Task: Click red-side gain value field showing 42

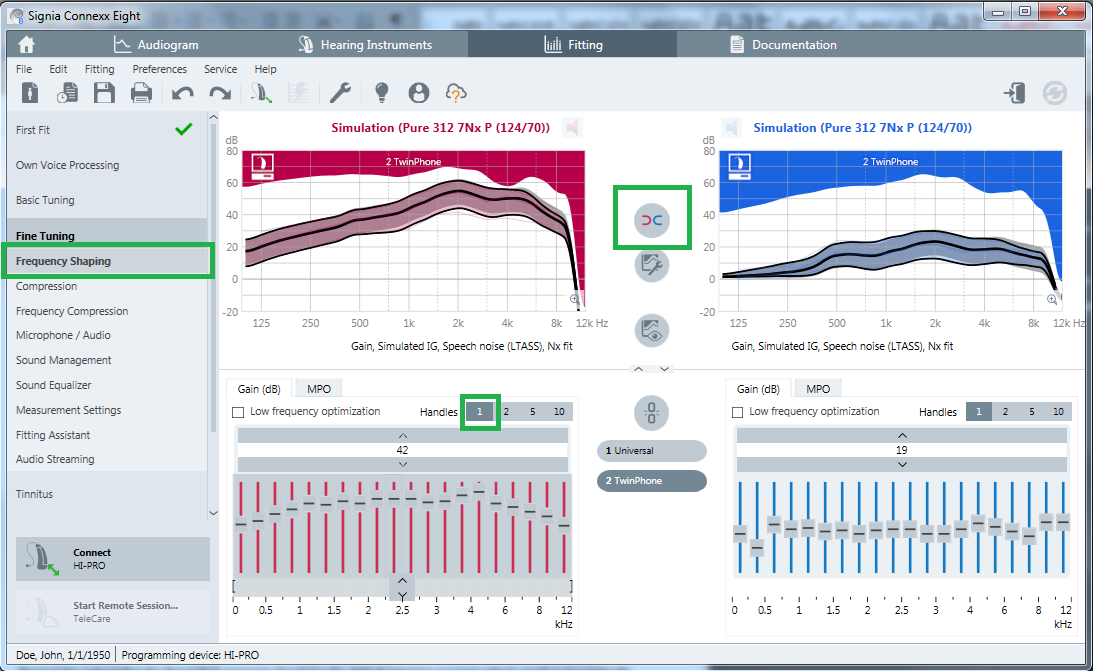Action: (403, 450)
